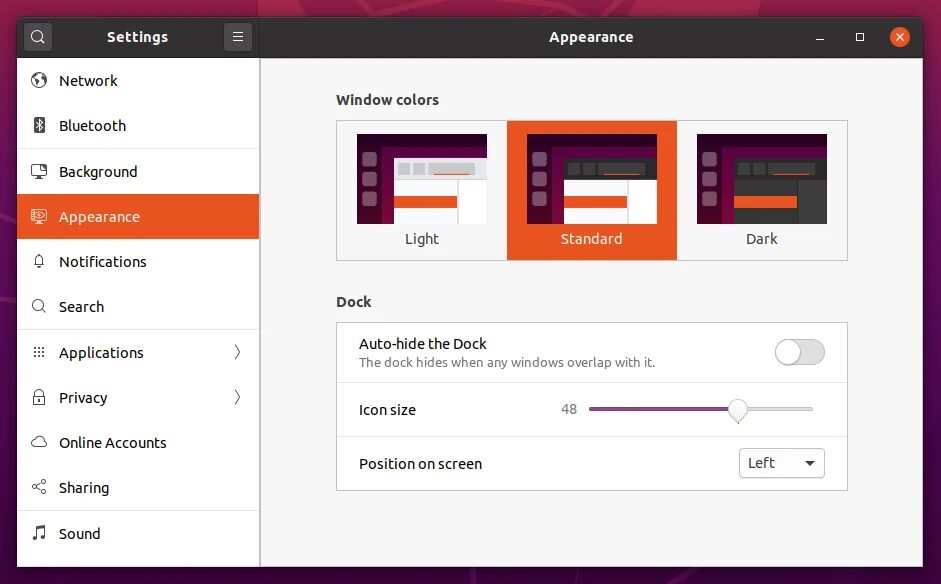Click the dock hides description text
The width and height of the screenshot is (941, 584).
pos(507,363)
